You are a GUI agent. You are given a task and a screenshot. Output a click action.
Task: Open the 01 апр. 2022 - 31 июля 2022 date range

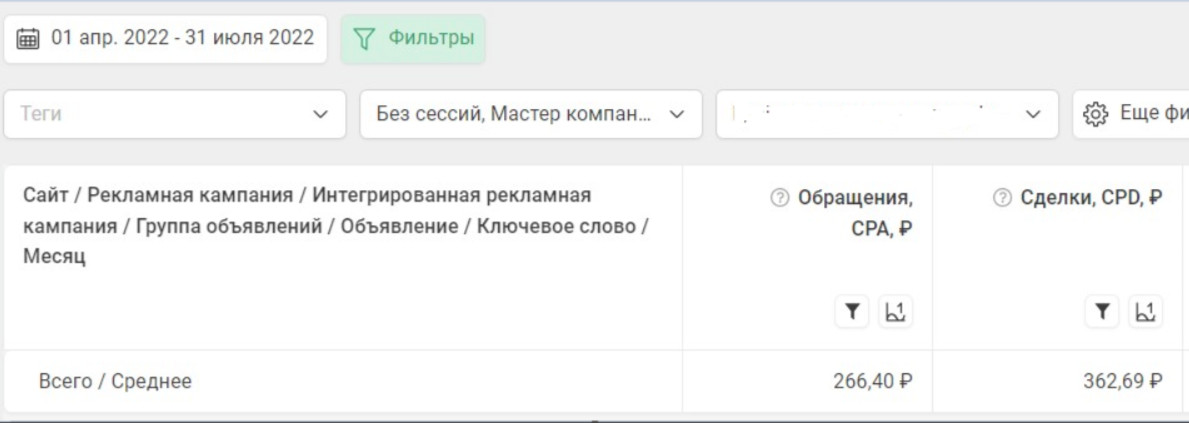click(x=182, y=39)
